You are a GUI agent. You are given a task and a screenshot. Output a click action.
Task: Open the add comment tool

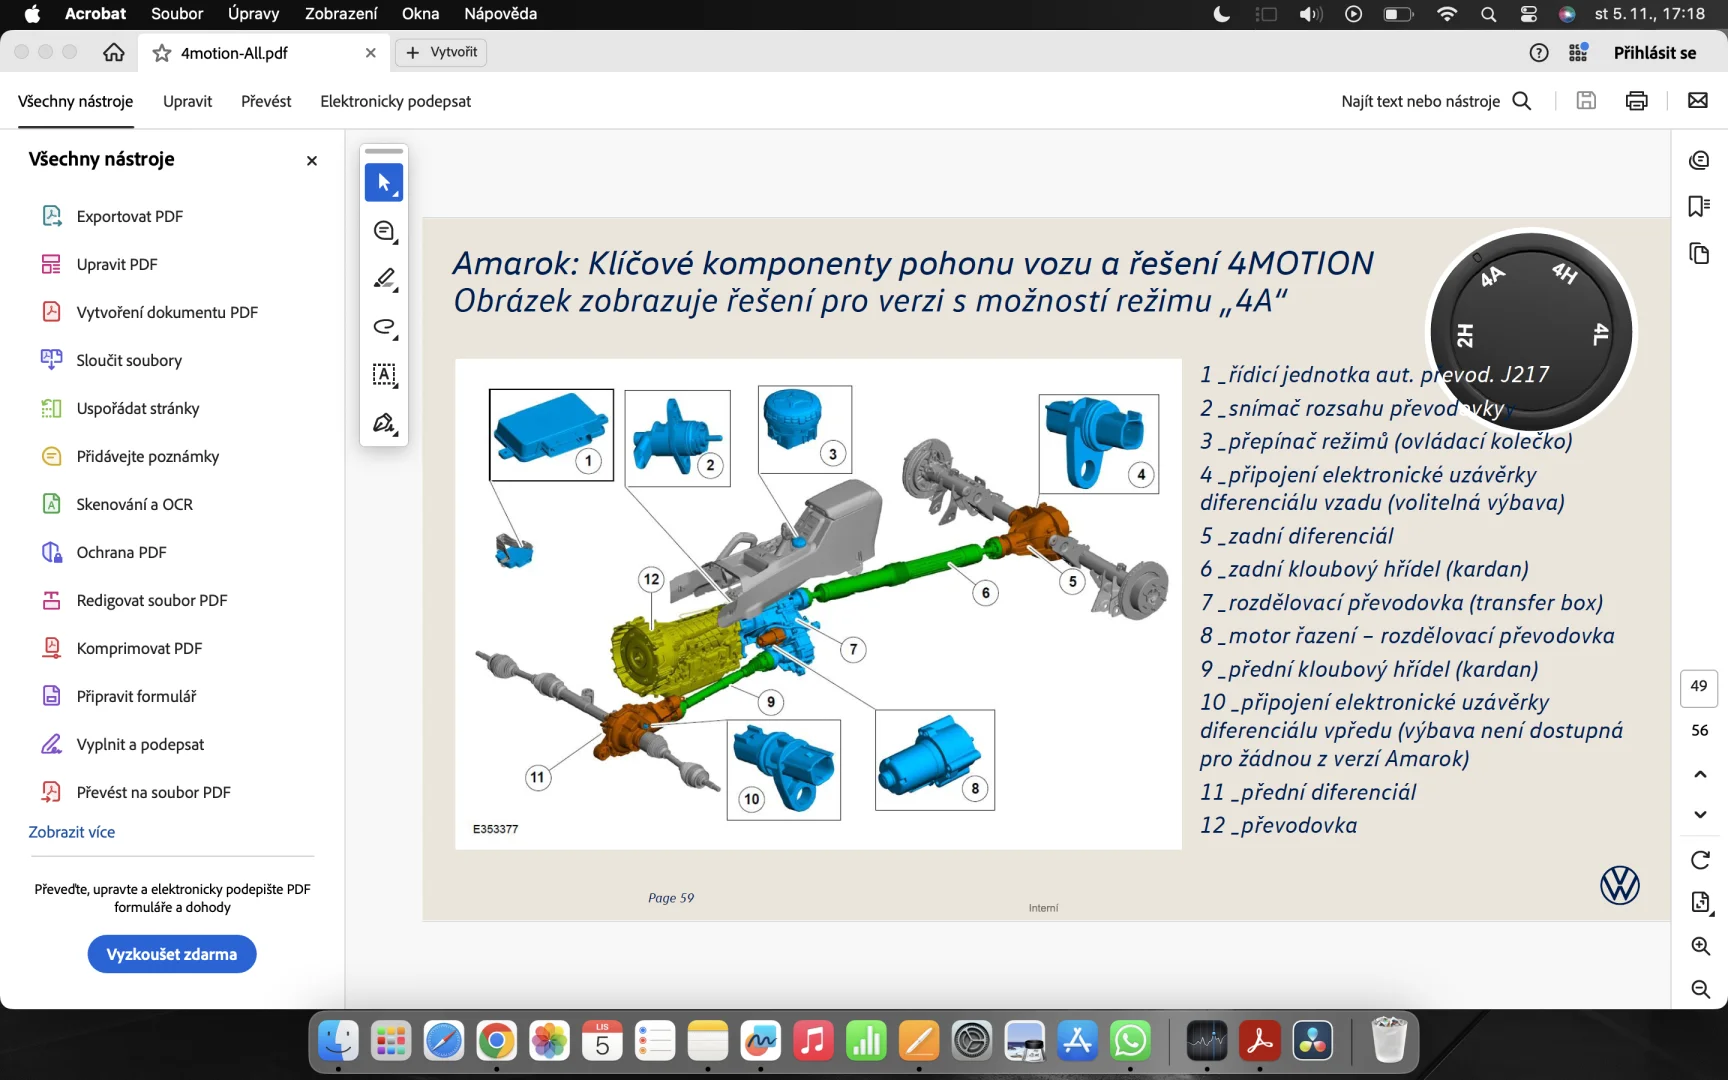[384, 232]
